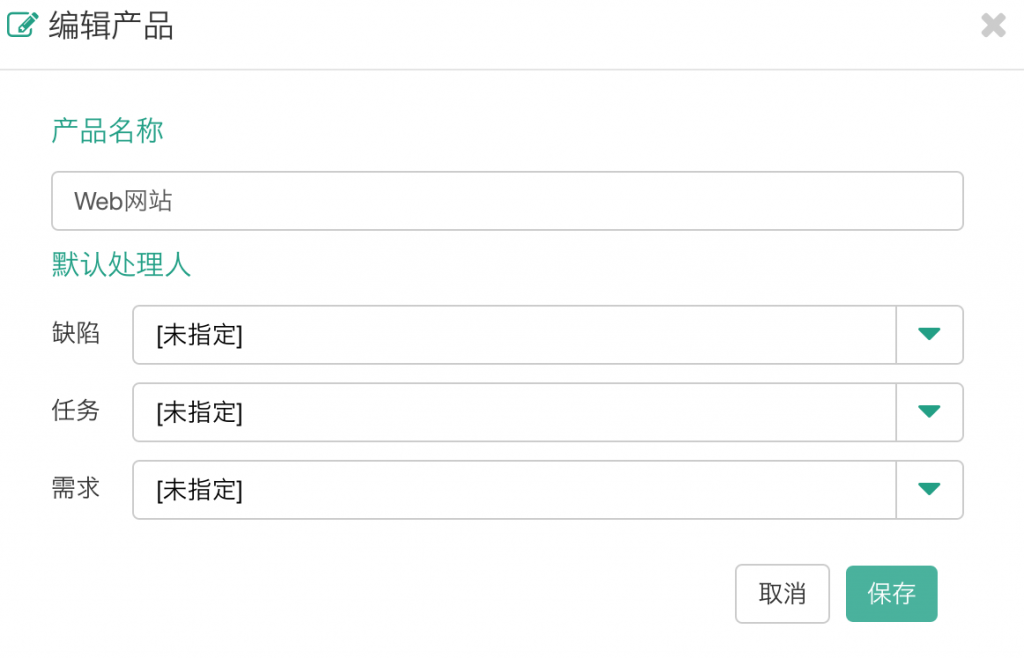The height and width of the screenshot is (659, 1024).
Task: Expand the 任务 dropdown arrow
Action: (929, 412)
